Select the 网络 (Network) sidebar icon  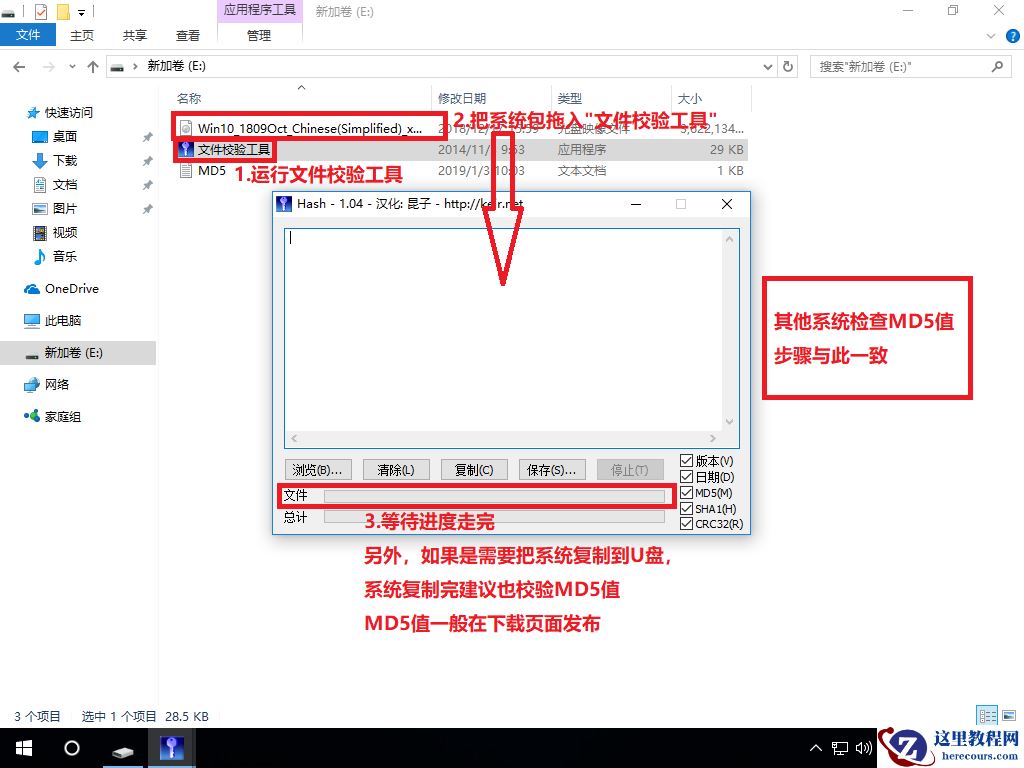click(49, 384)
